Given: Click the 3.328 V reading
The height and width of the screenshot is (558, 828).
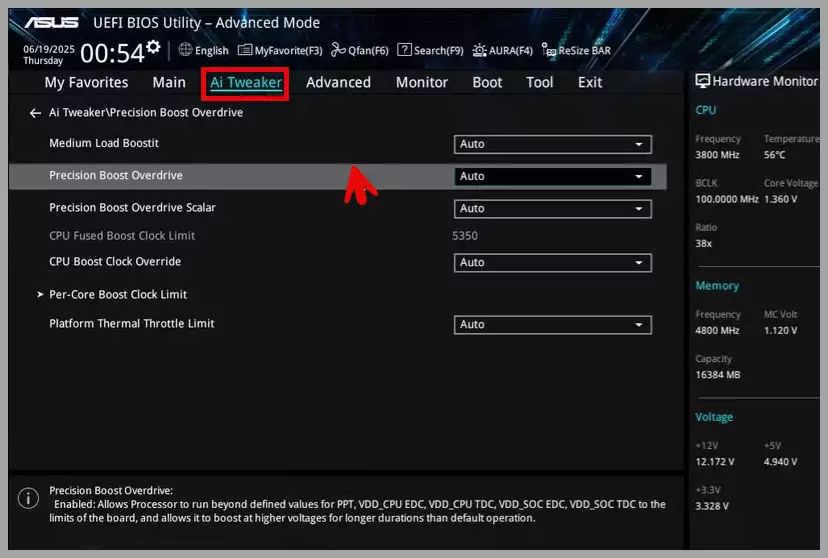Looking at the screenshot, I should coord(712,506).
